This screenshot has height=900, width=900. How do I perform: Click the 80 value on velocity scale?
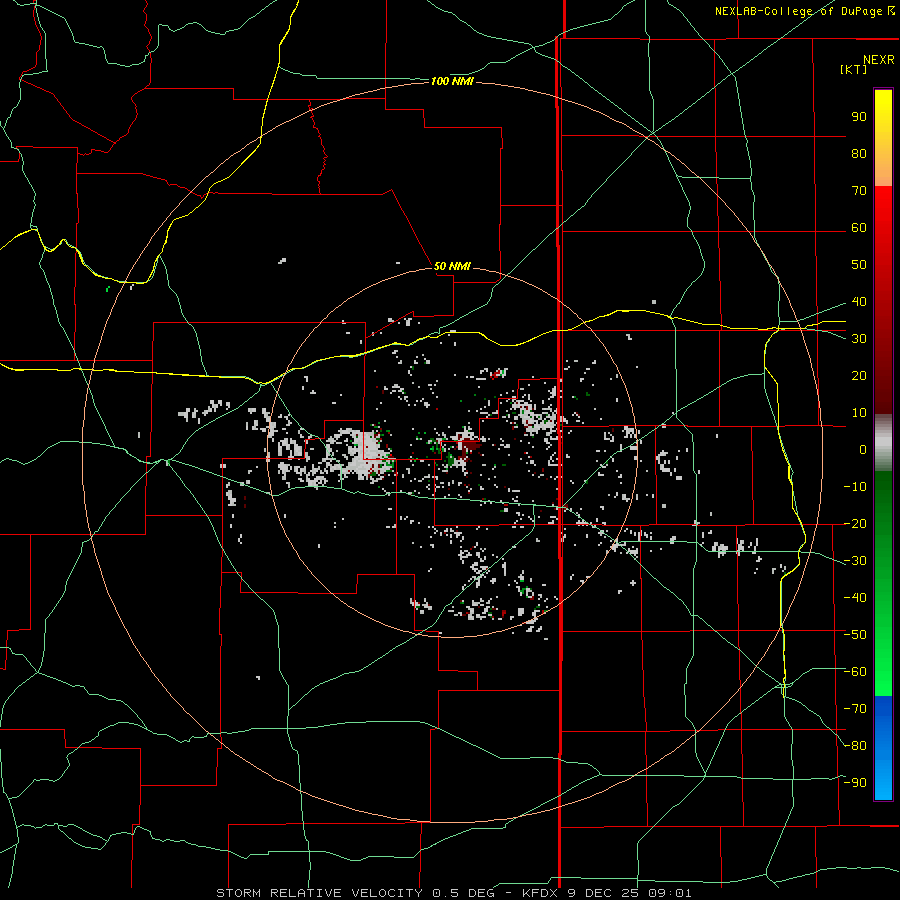(859, 153)
